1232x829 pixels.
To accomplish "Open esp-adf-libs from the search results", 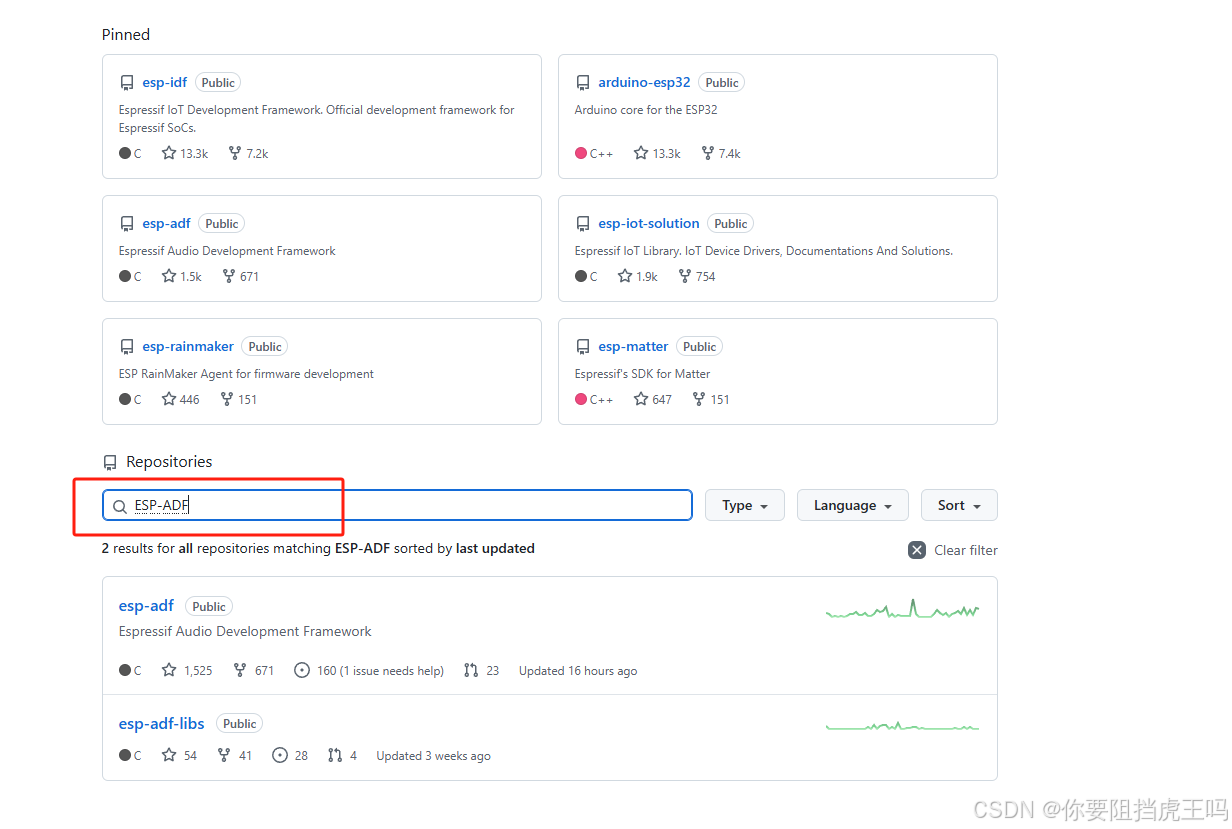I will (161, 723).
